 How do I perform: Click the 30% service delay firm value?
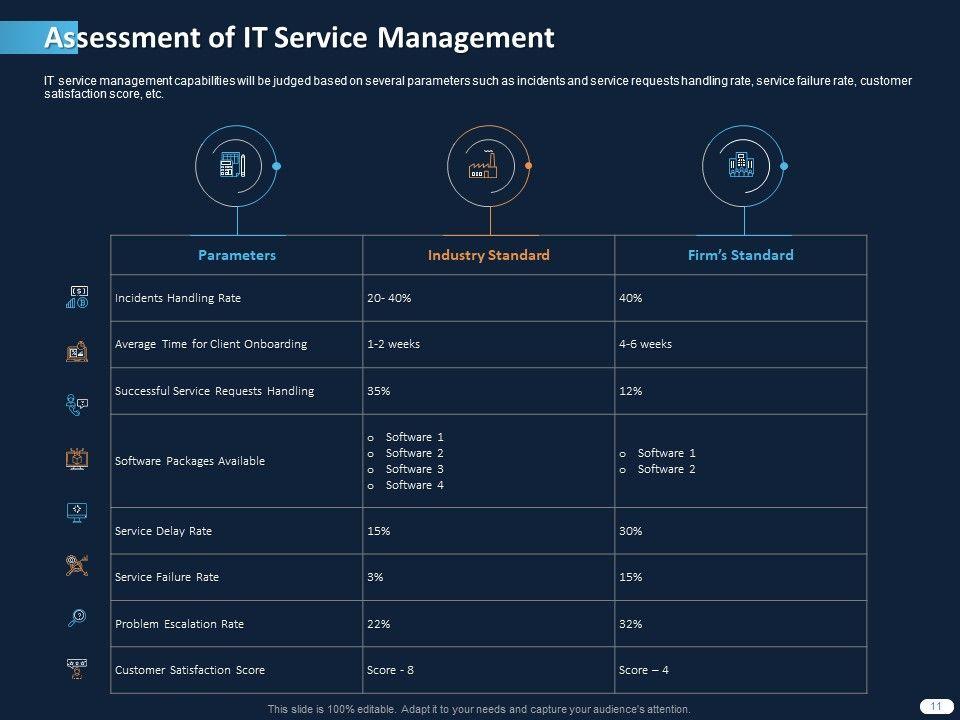coord(741,531)
